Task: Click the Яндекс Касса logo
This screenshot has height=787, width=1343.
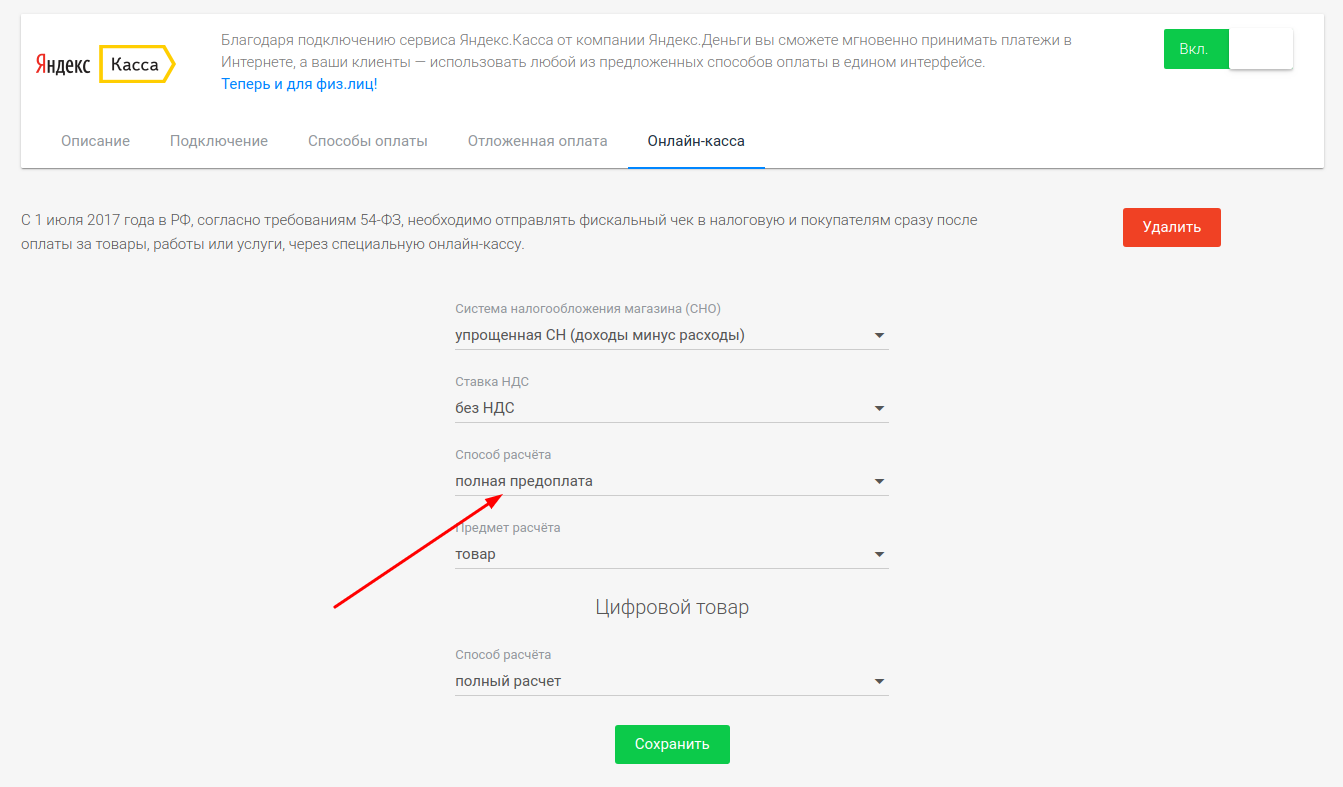Action: pyautogui.click(x=105, y=64)
